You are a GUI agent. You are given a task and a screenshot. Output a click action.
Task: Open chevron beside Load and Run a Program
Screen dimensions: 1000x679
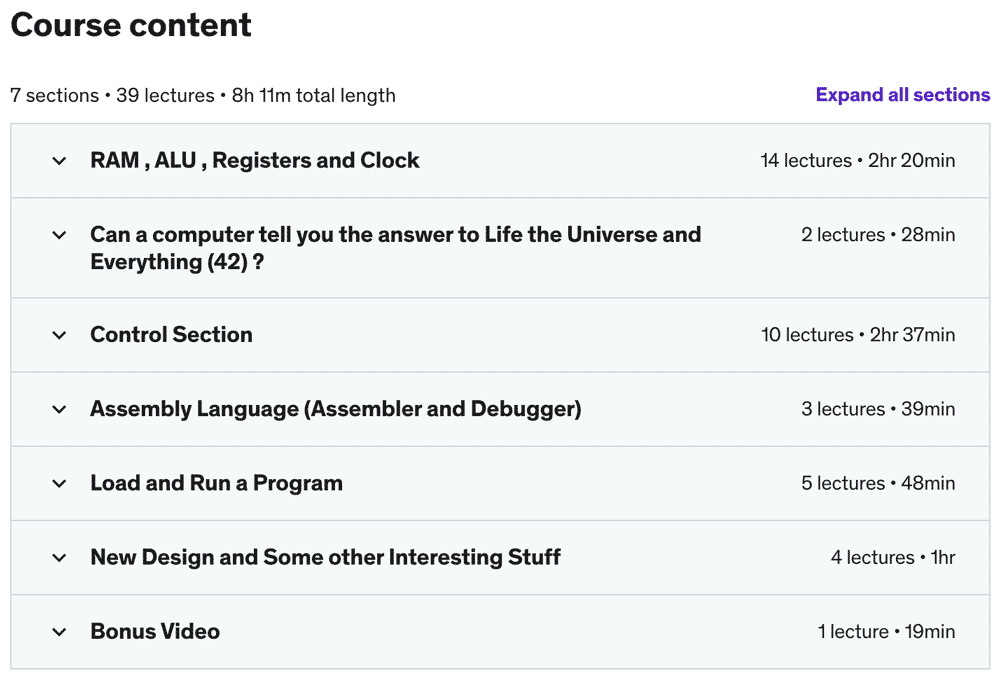pos(59,483)
